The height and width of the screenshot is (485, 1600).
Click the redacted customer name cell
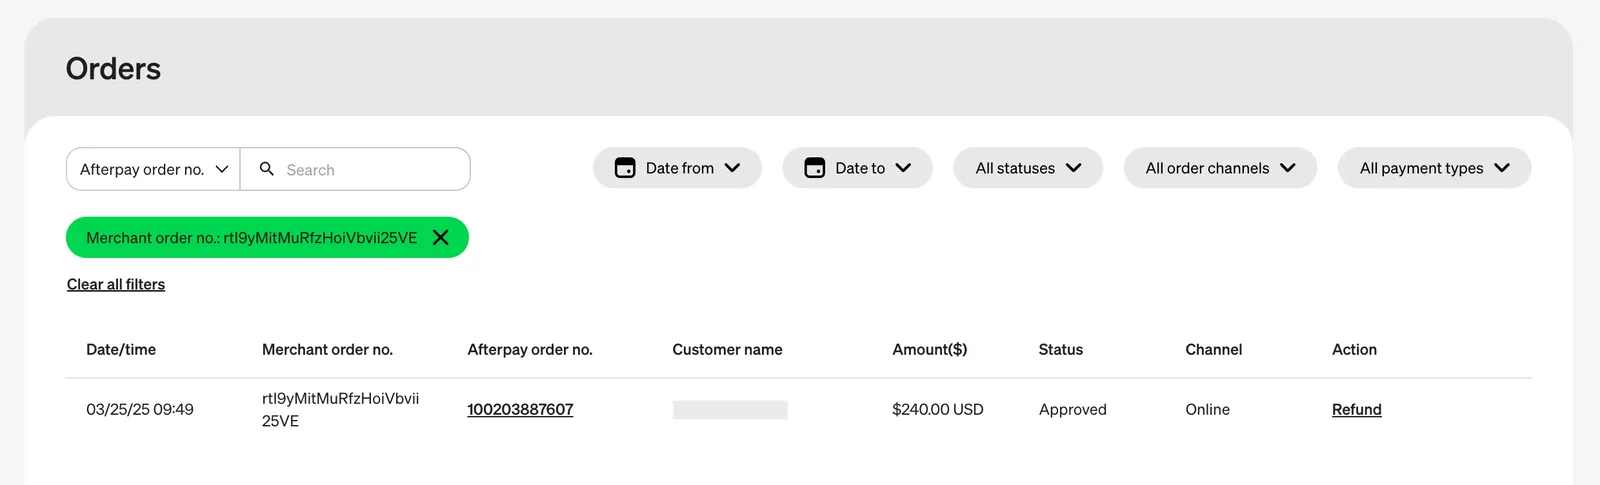click(x=730, y=409)
